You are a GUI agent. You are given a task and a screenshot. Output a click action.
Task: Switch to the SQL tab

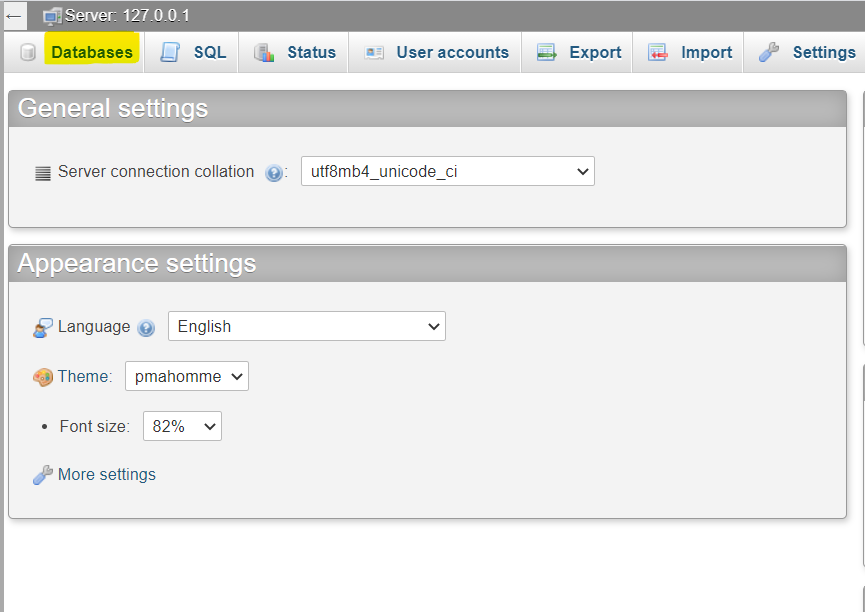tap(210, 52)
